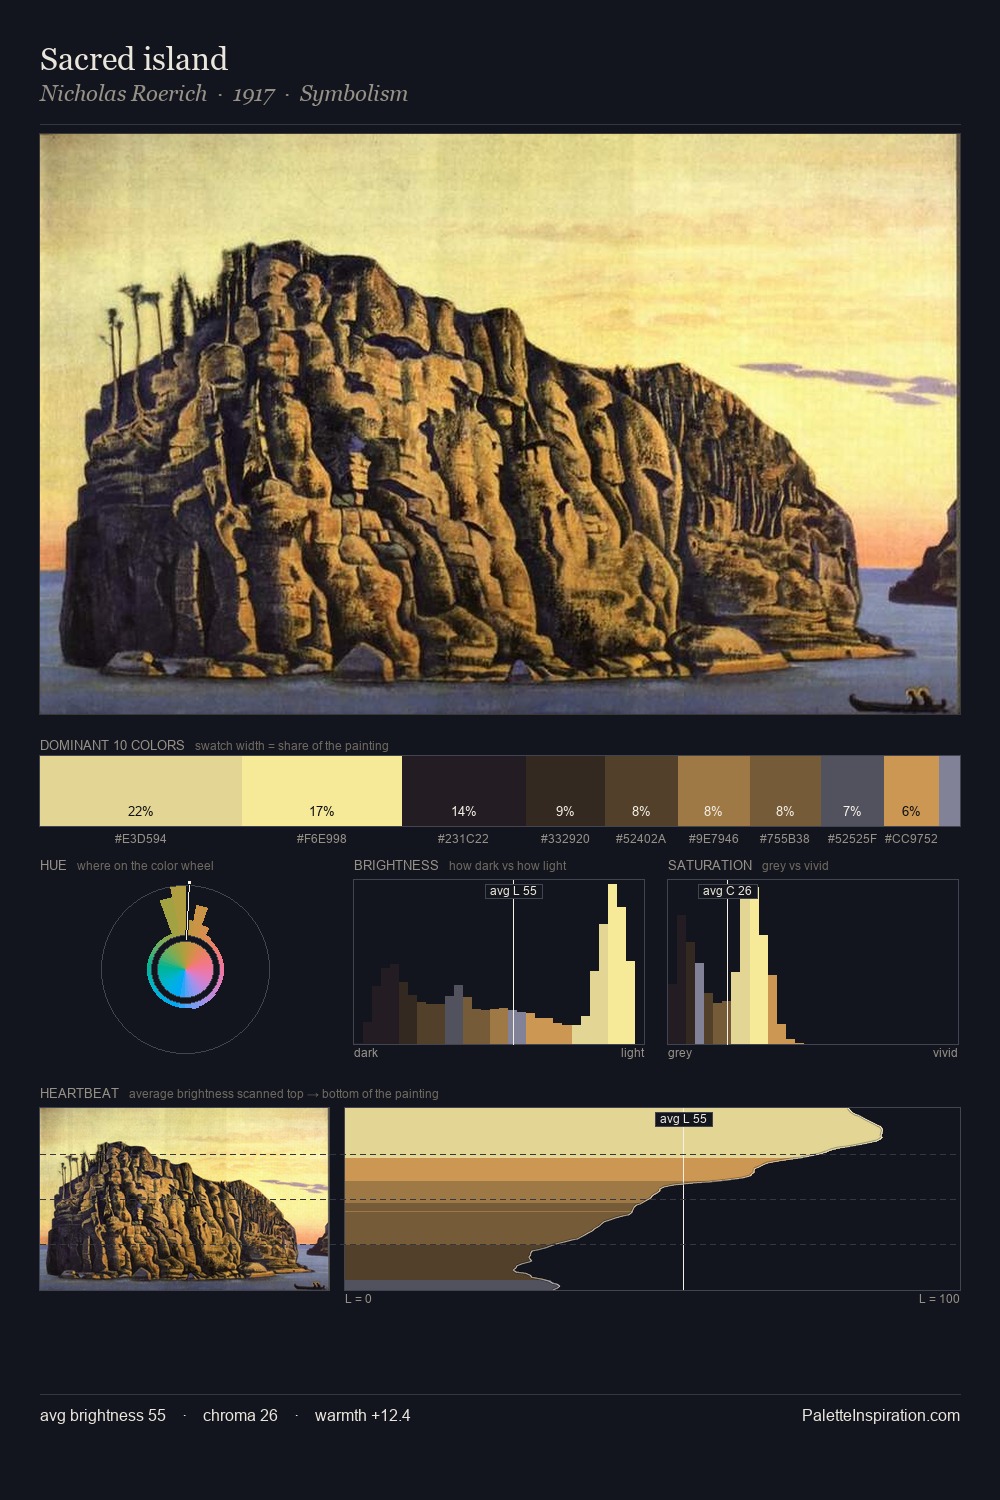Click the "dark" axis label
Screen dimensions: 1000x1500
pos(366,1053)
